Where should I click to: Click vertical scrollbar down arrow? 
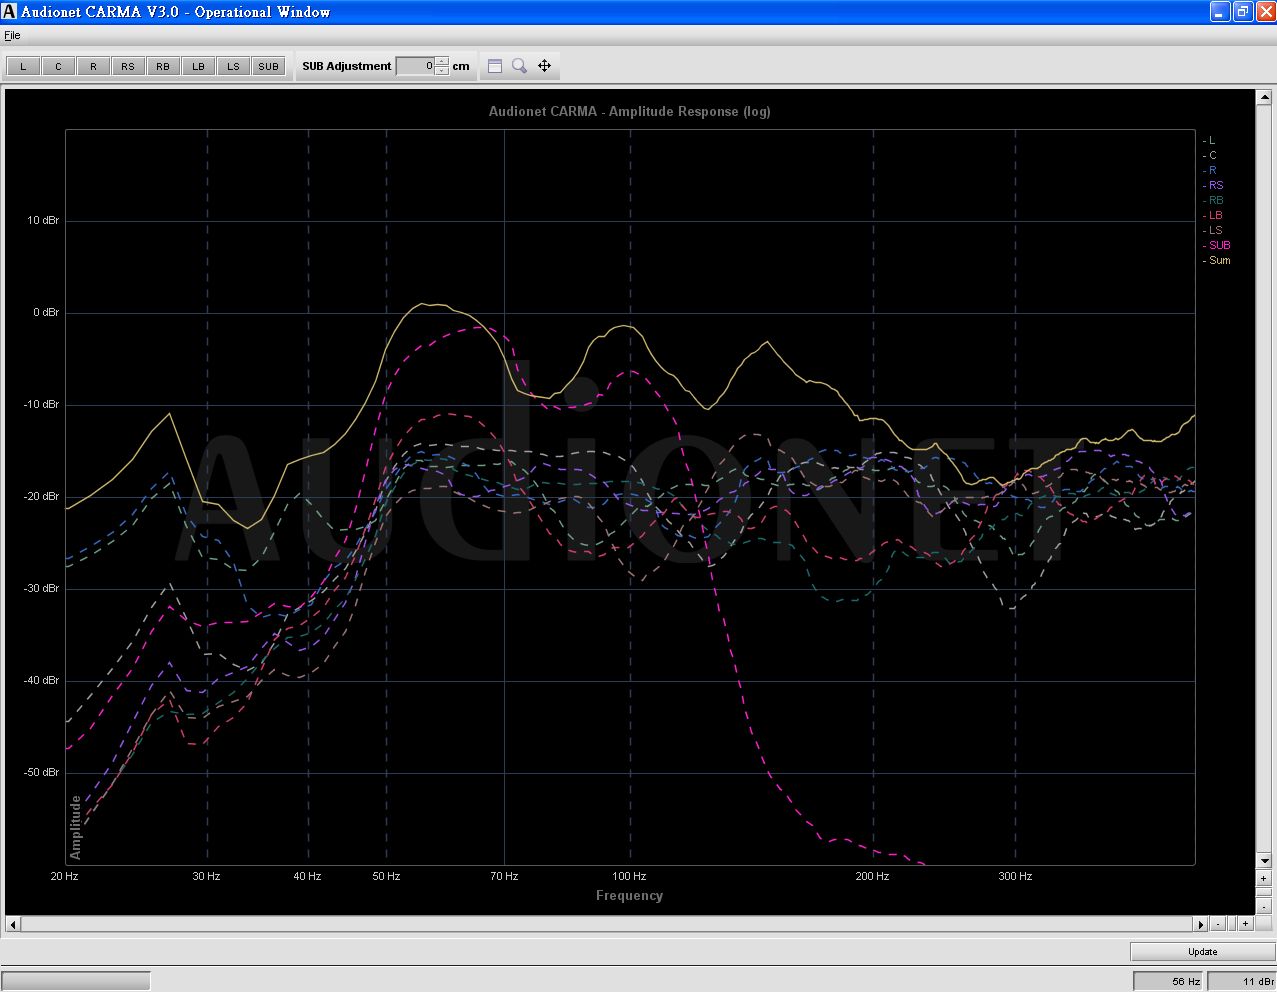pyautogui.click(x=1264, y=861)
